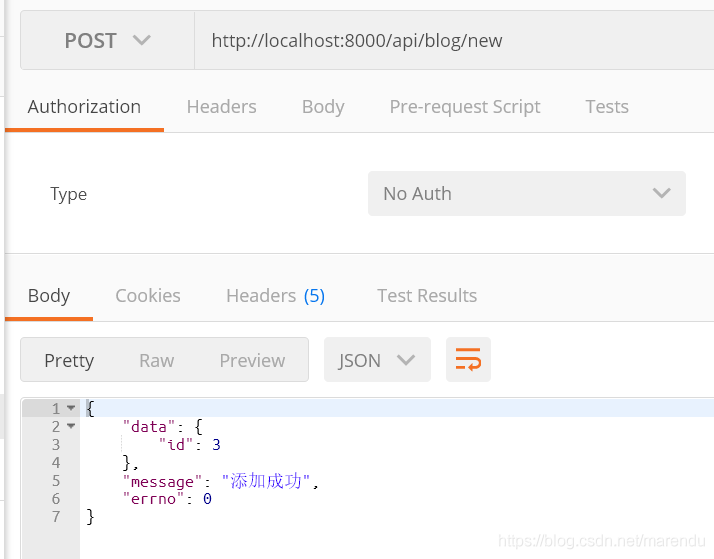Click the "id" key in the response
The height and width of the screenshot is (559, 714).
pos(176,444)
